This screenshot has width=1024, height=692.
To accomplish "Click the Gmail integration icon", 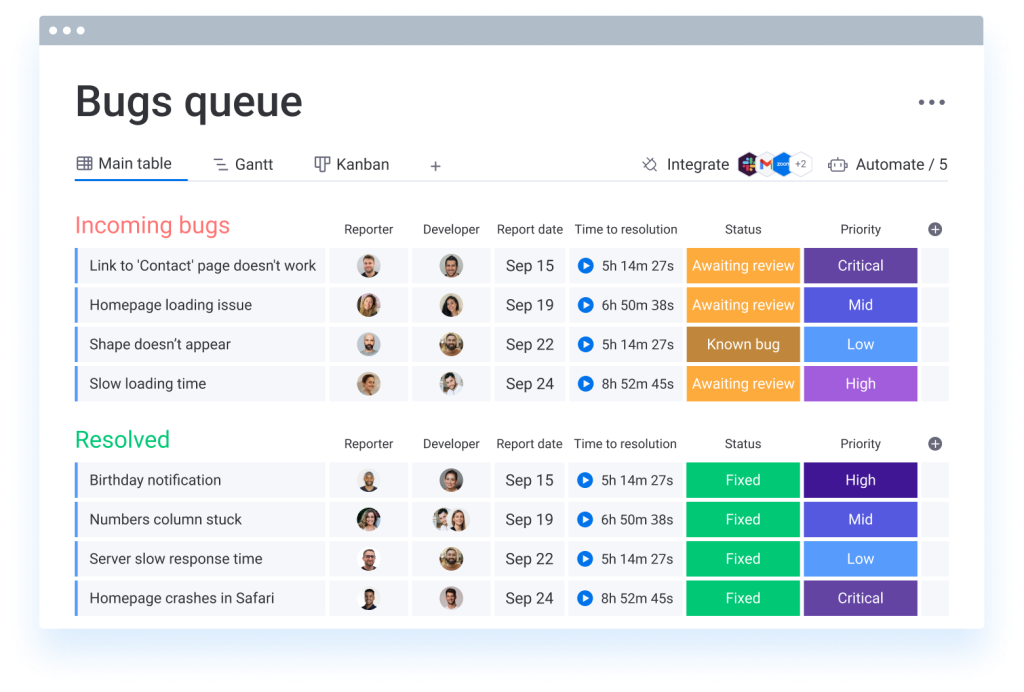I will click(765, 165).
